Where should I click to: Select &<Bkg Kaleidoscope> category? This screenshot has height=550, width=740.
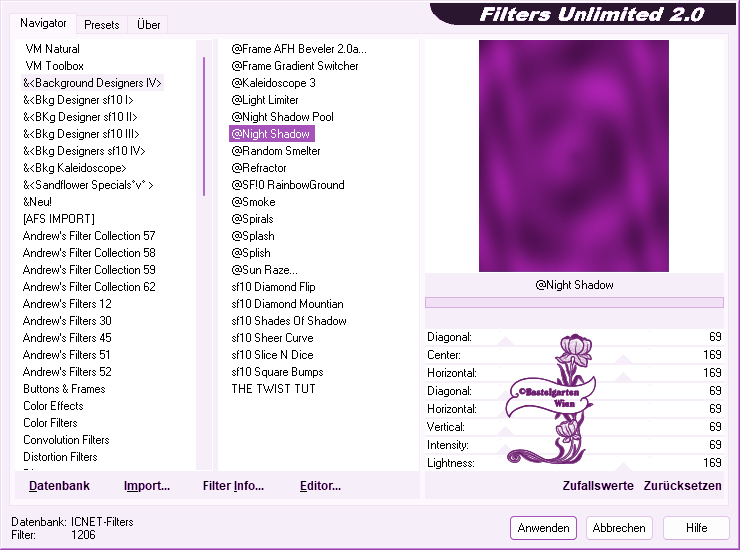pyautogui.click(x=75, y=168)
